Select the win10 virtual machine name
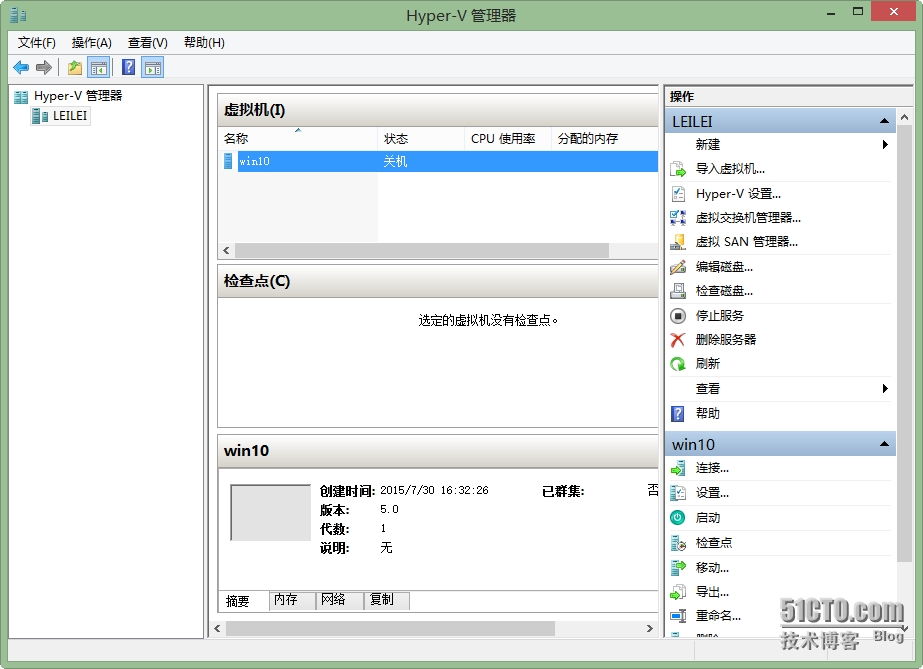This screenshot has width=923, height=669. pyautogui.click(x=254, y=161)
